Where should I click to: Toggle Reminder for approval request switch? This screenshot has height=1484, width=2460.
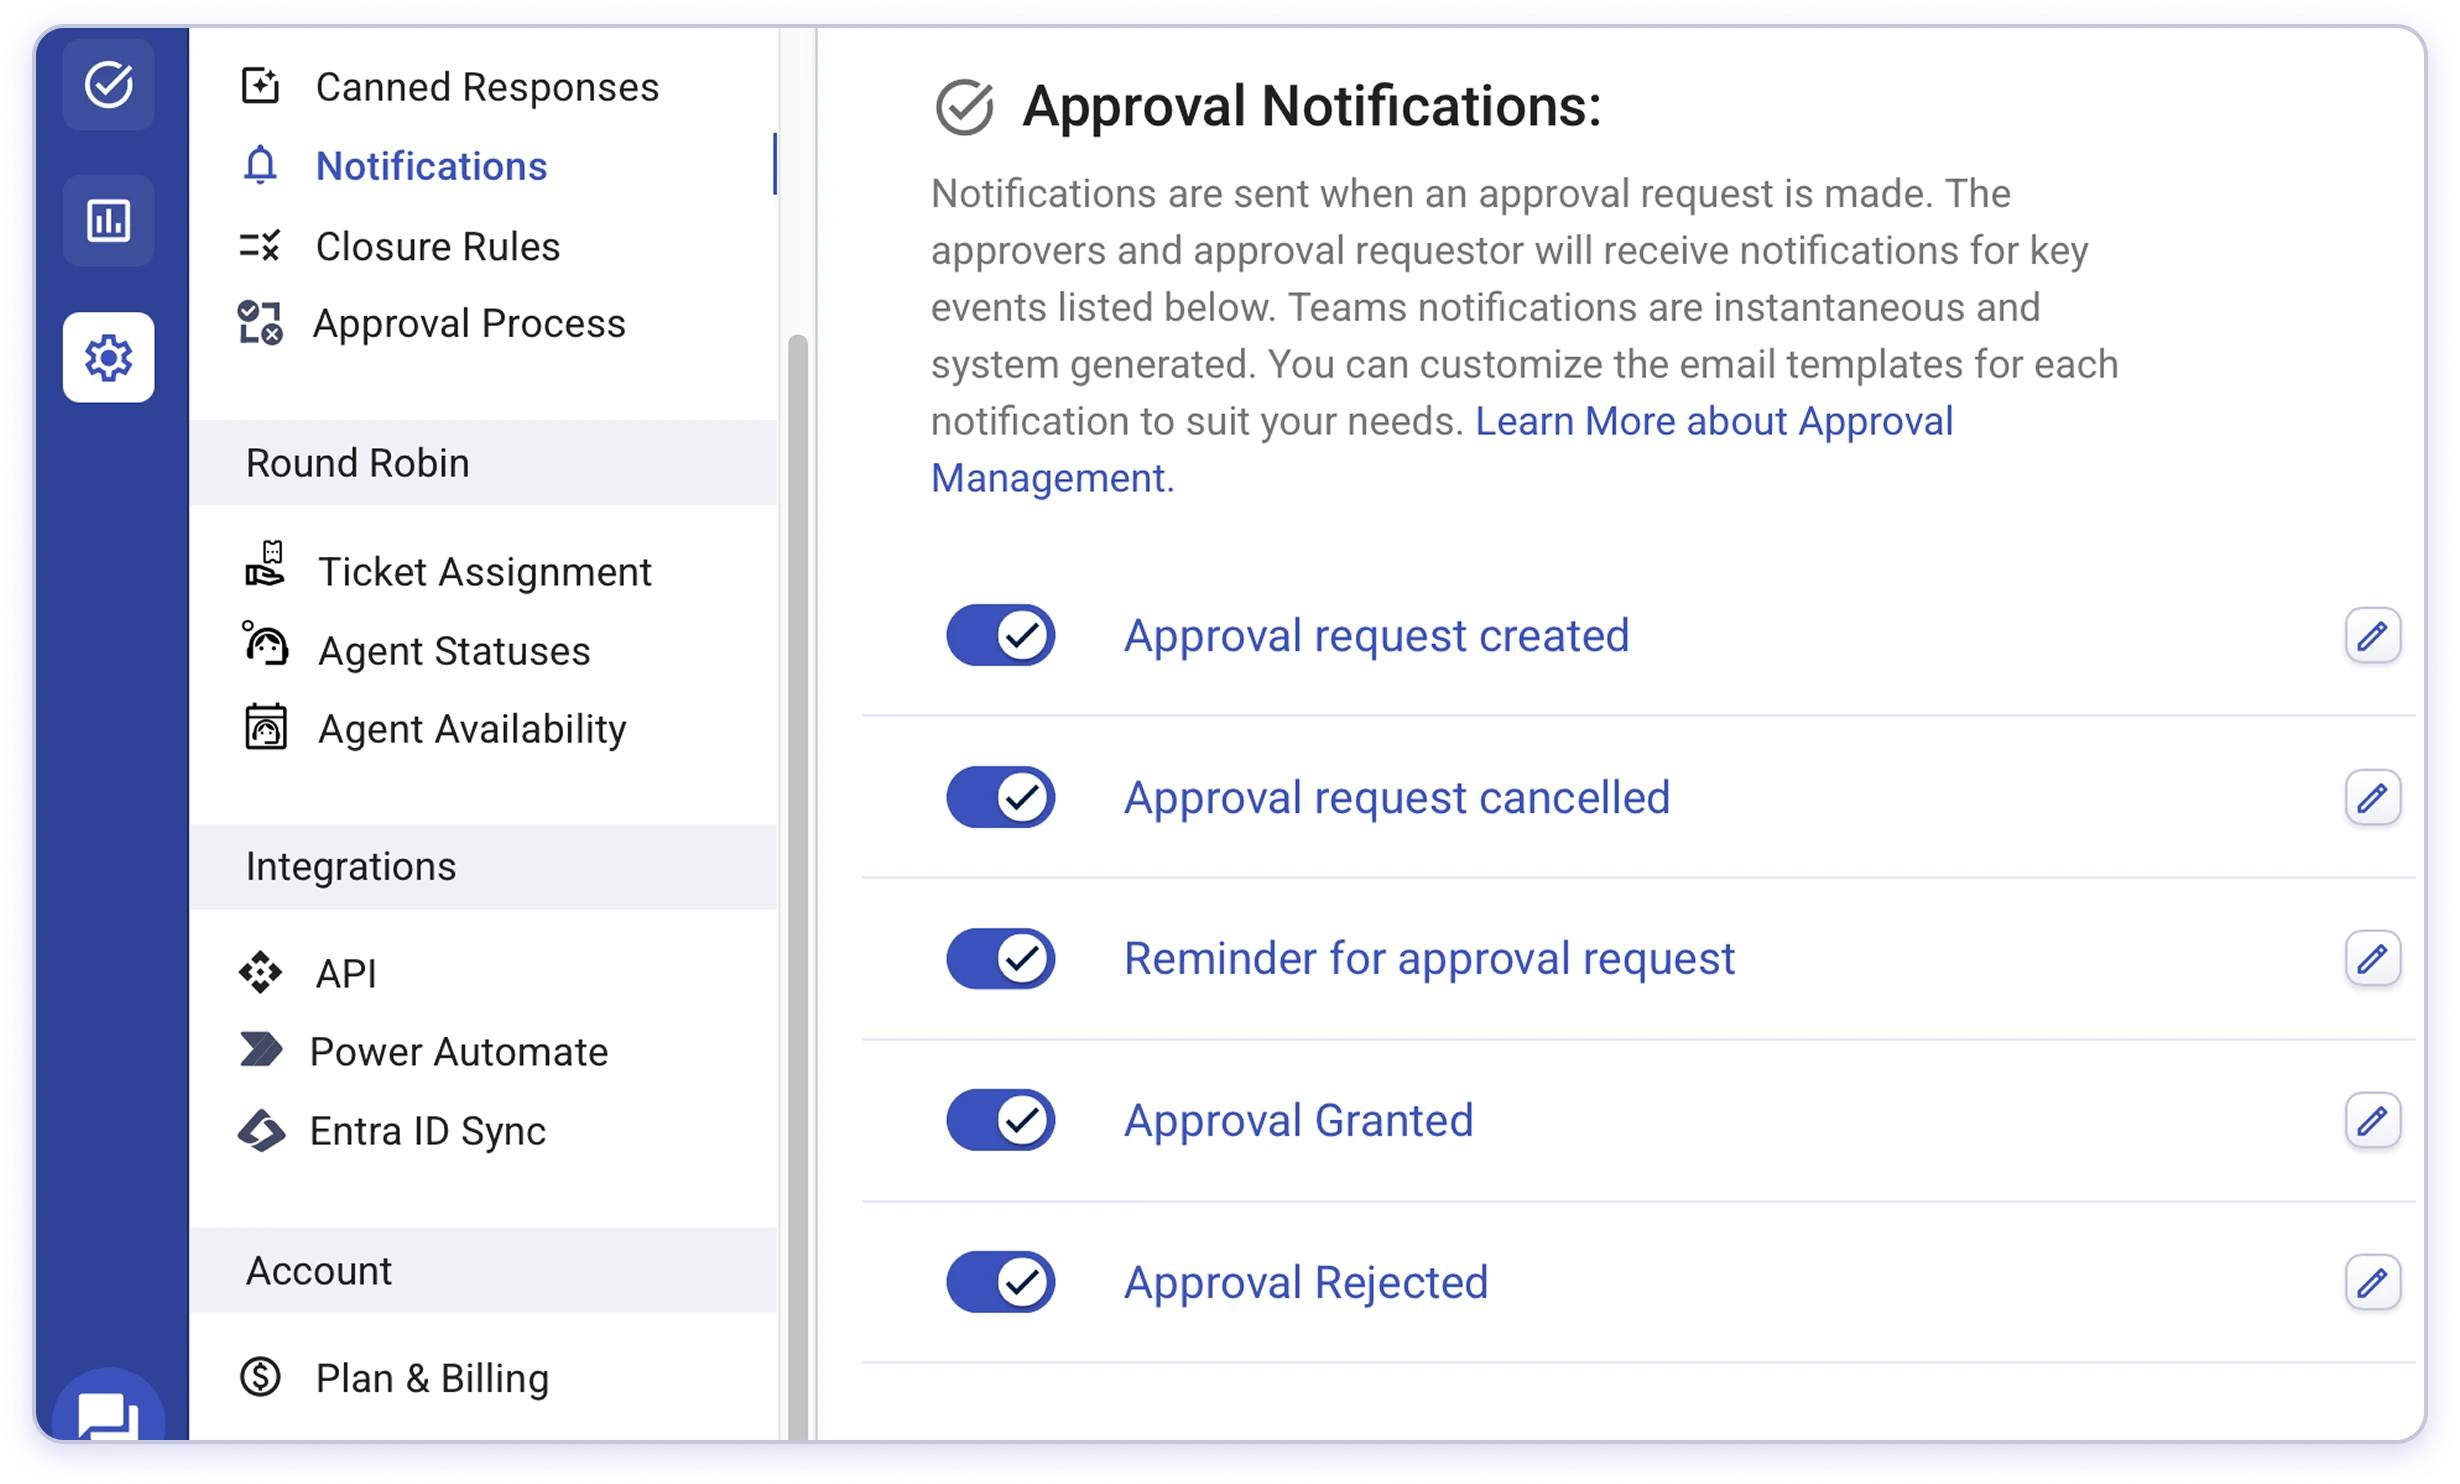[1000, 958]
